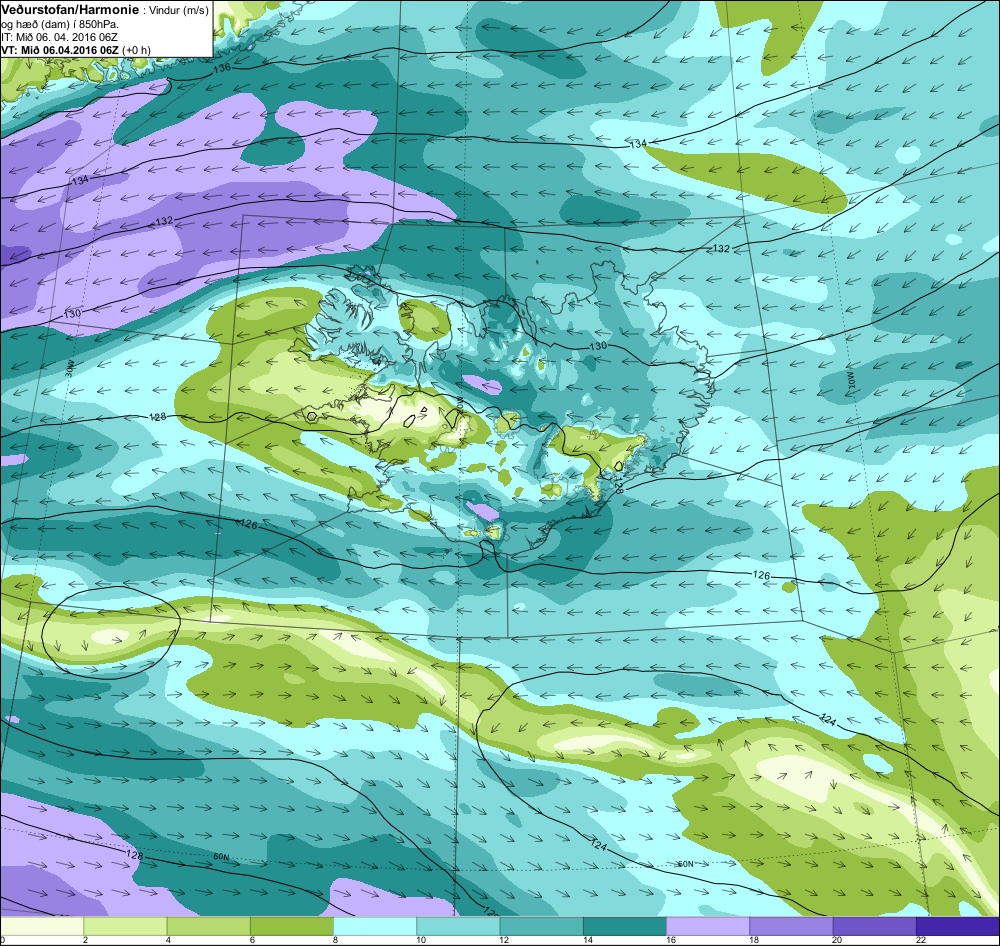
Task: Click the legend scale value "20"
Action: point(837,940)
